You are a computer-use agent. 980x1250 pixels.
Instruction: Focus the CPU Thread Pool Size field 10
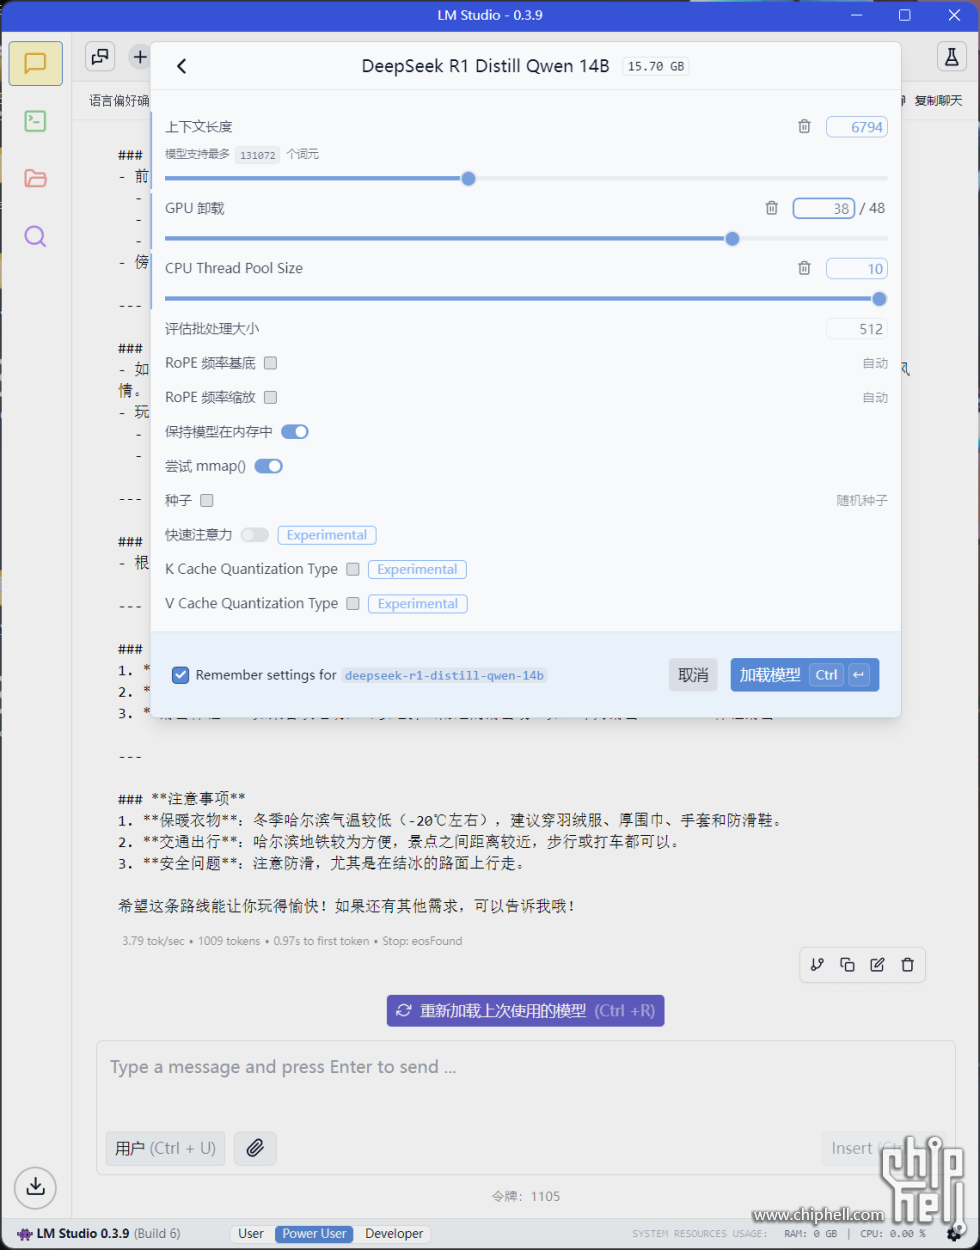(857, 268)
